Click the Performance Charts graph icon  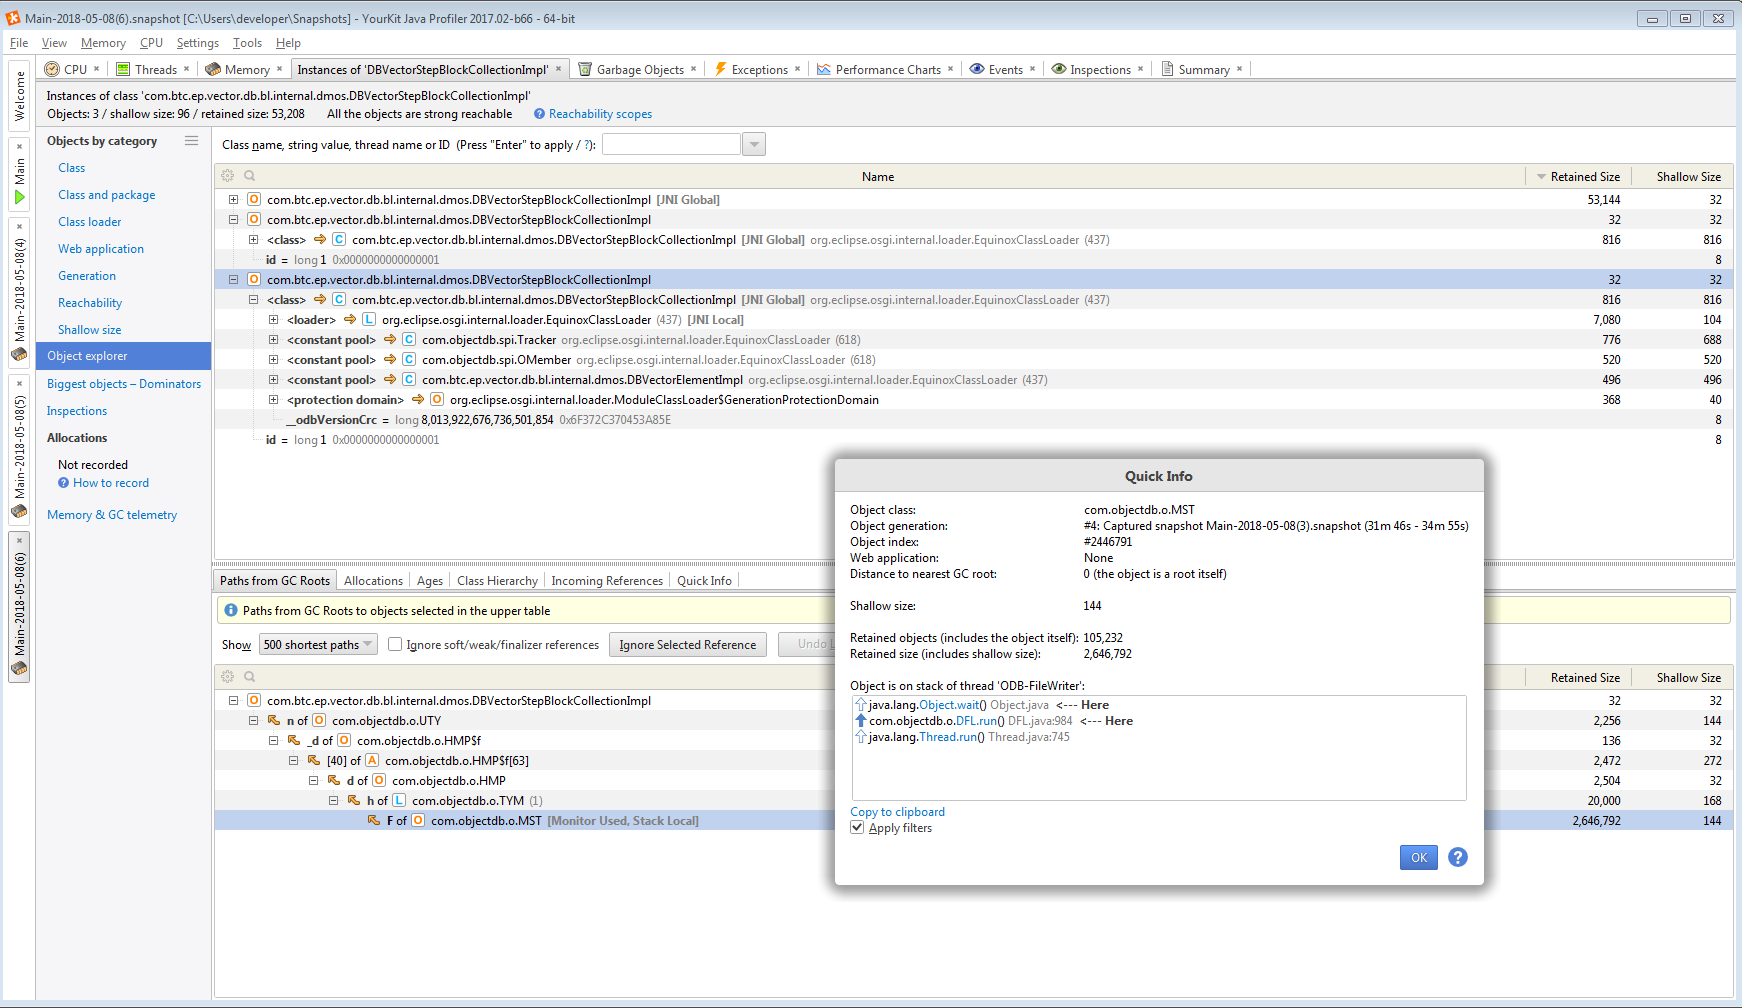click(824, 69)
